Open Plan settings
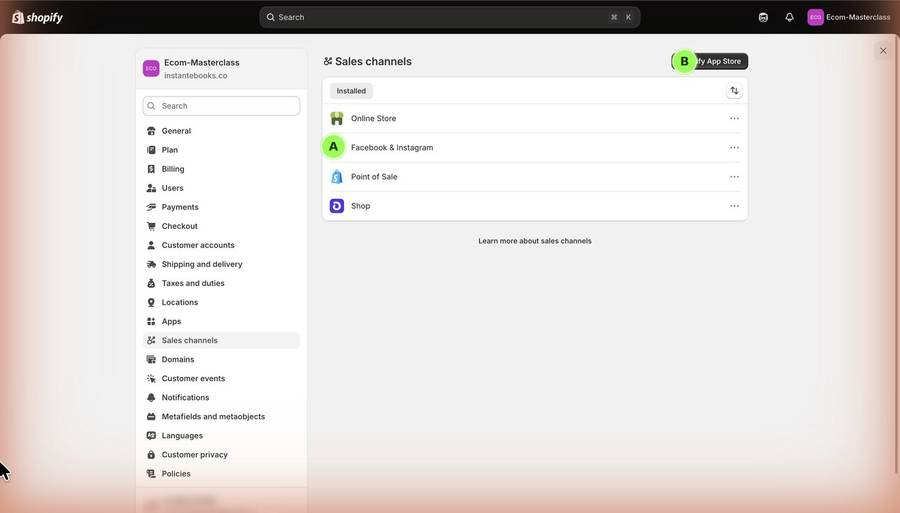 (221, 150)
